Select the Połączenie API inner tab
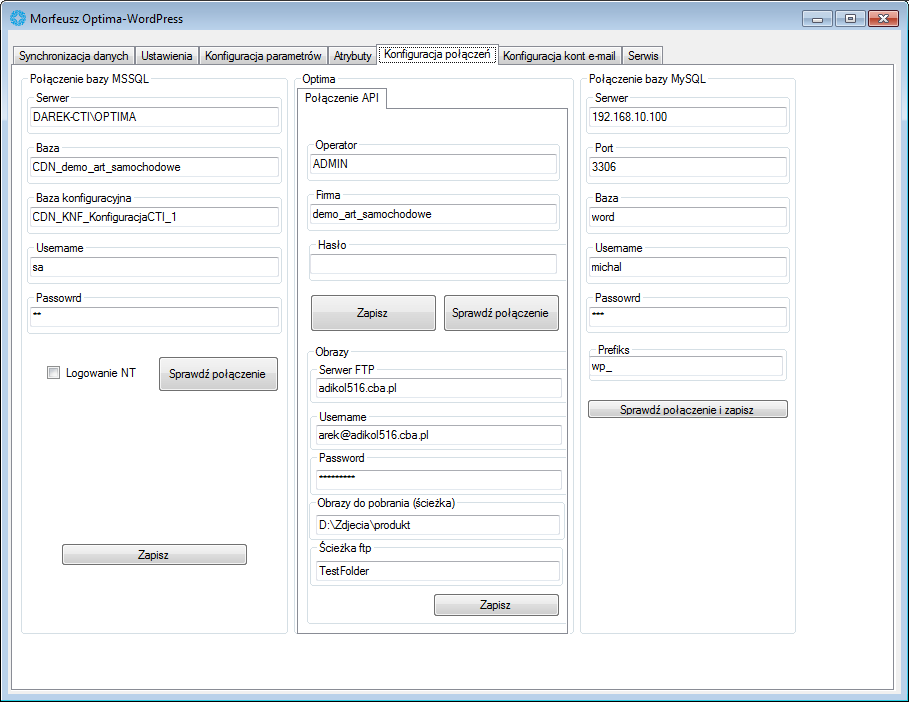909x702 pixels. pyautogui.click(x=342, y=98)
